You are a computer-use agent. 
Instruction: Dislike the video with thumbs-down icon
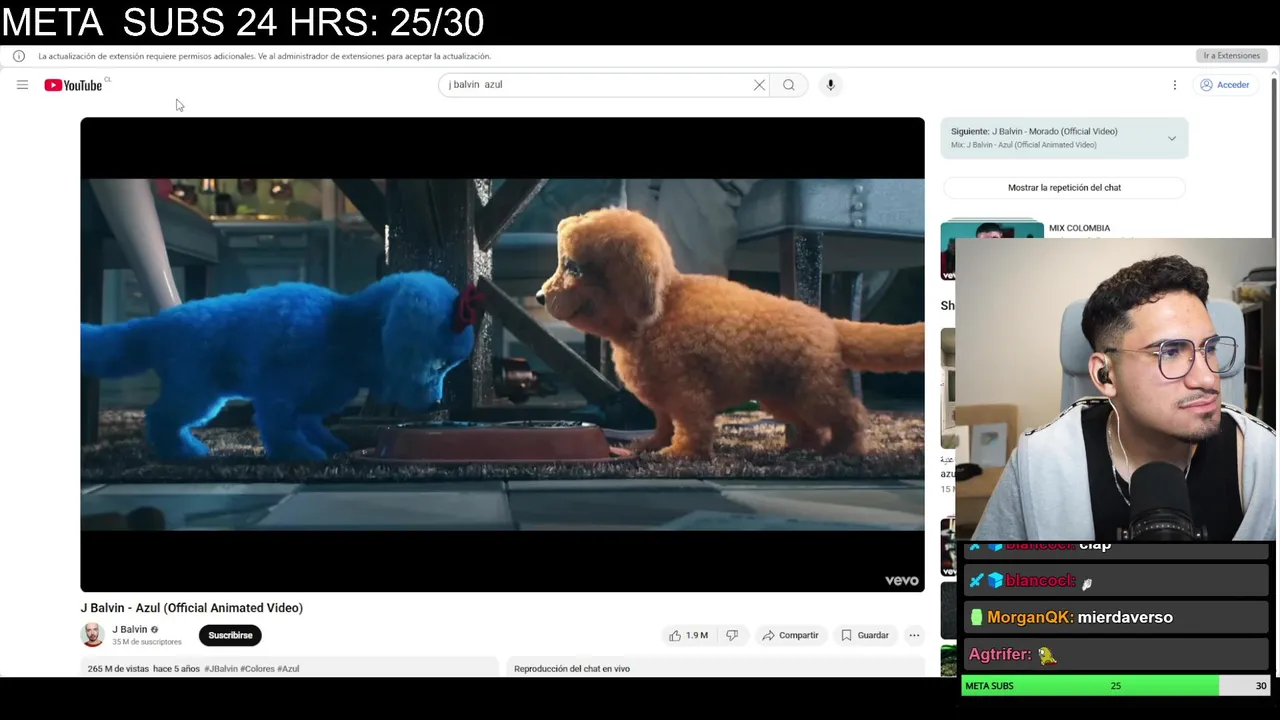coord(732,635)
